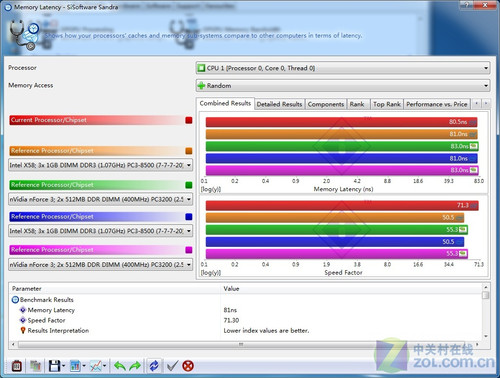
Task: Open the dropdown arrow next to save icon
Action: (x=63, y=366)
